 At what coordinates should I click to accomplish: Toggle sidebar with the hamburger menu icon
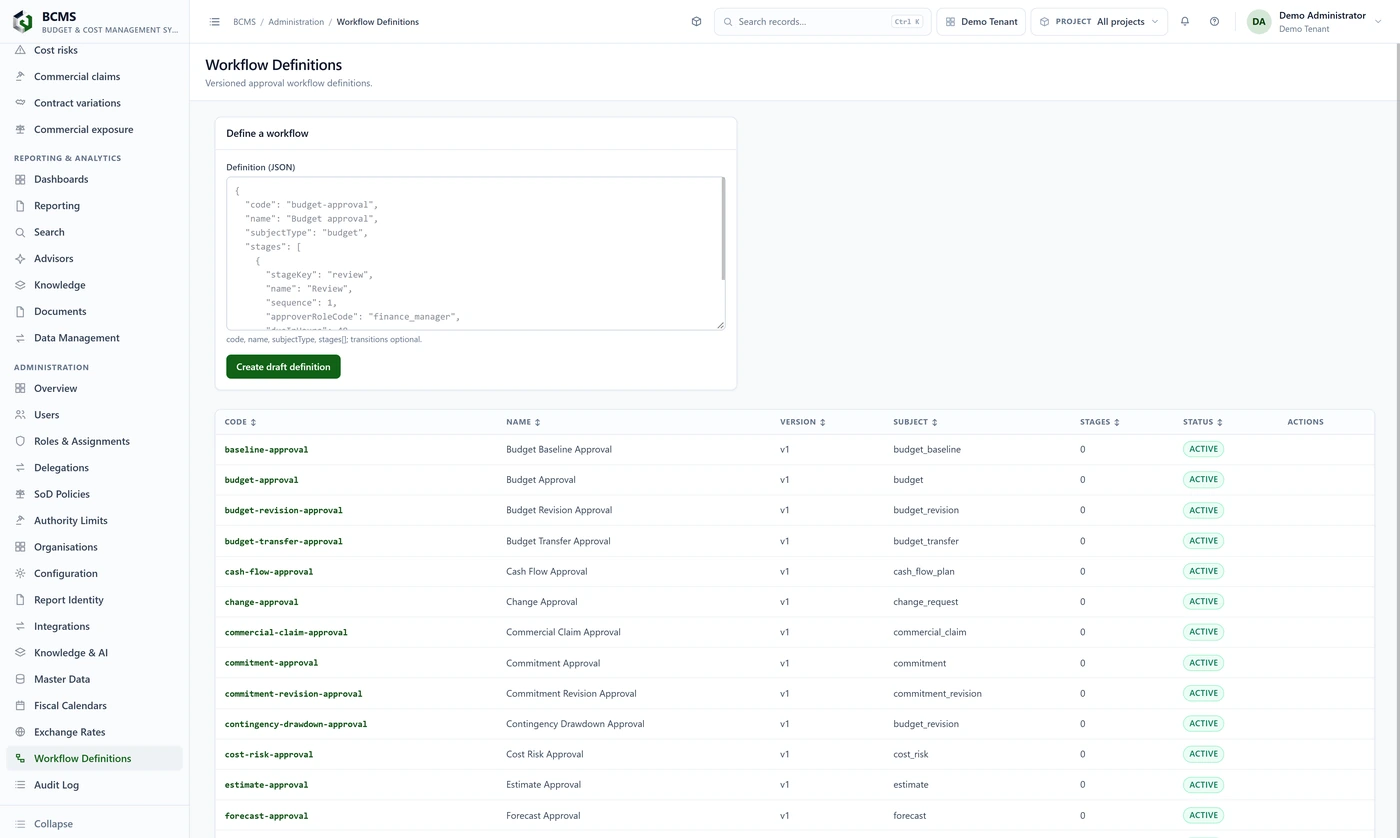215,21
